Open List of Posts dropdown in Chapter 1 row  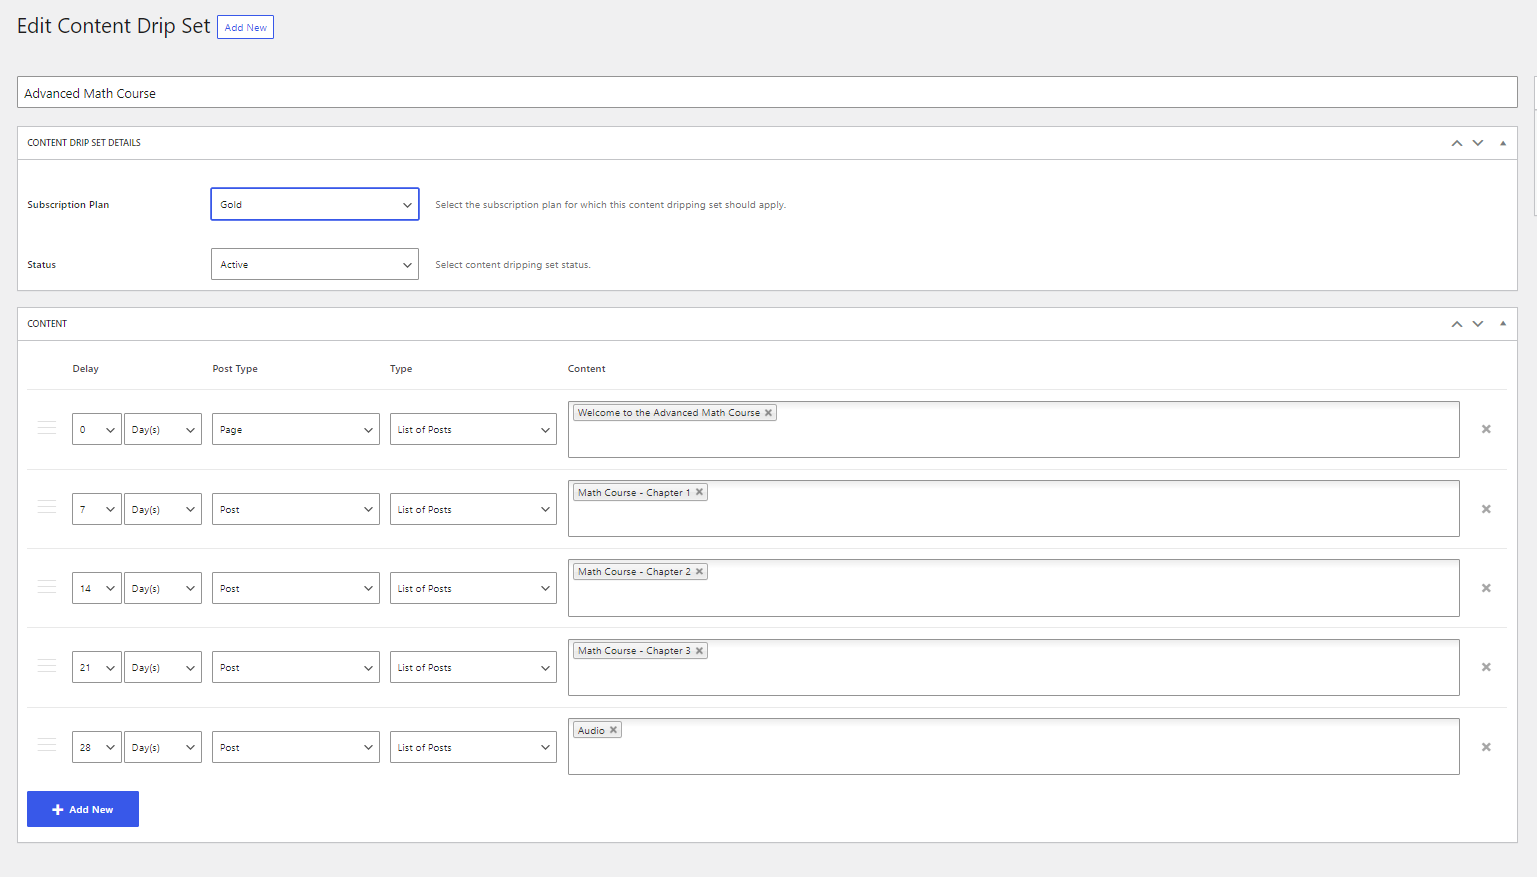click(x=473, y=509)
